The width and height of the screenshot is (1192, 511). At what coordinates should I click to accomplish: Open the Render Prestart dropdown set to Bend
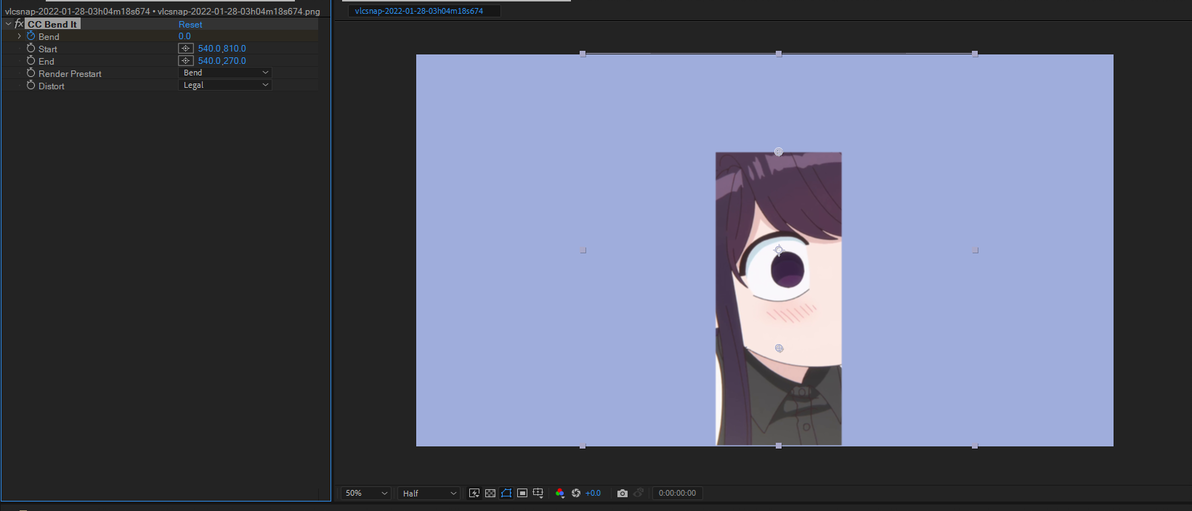point(225,72)
